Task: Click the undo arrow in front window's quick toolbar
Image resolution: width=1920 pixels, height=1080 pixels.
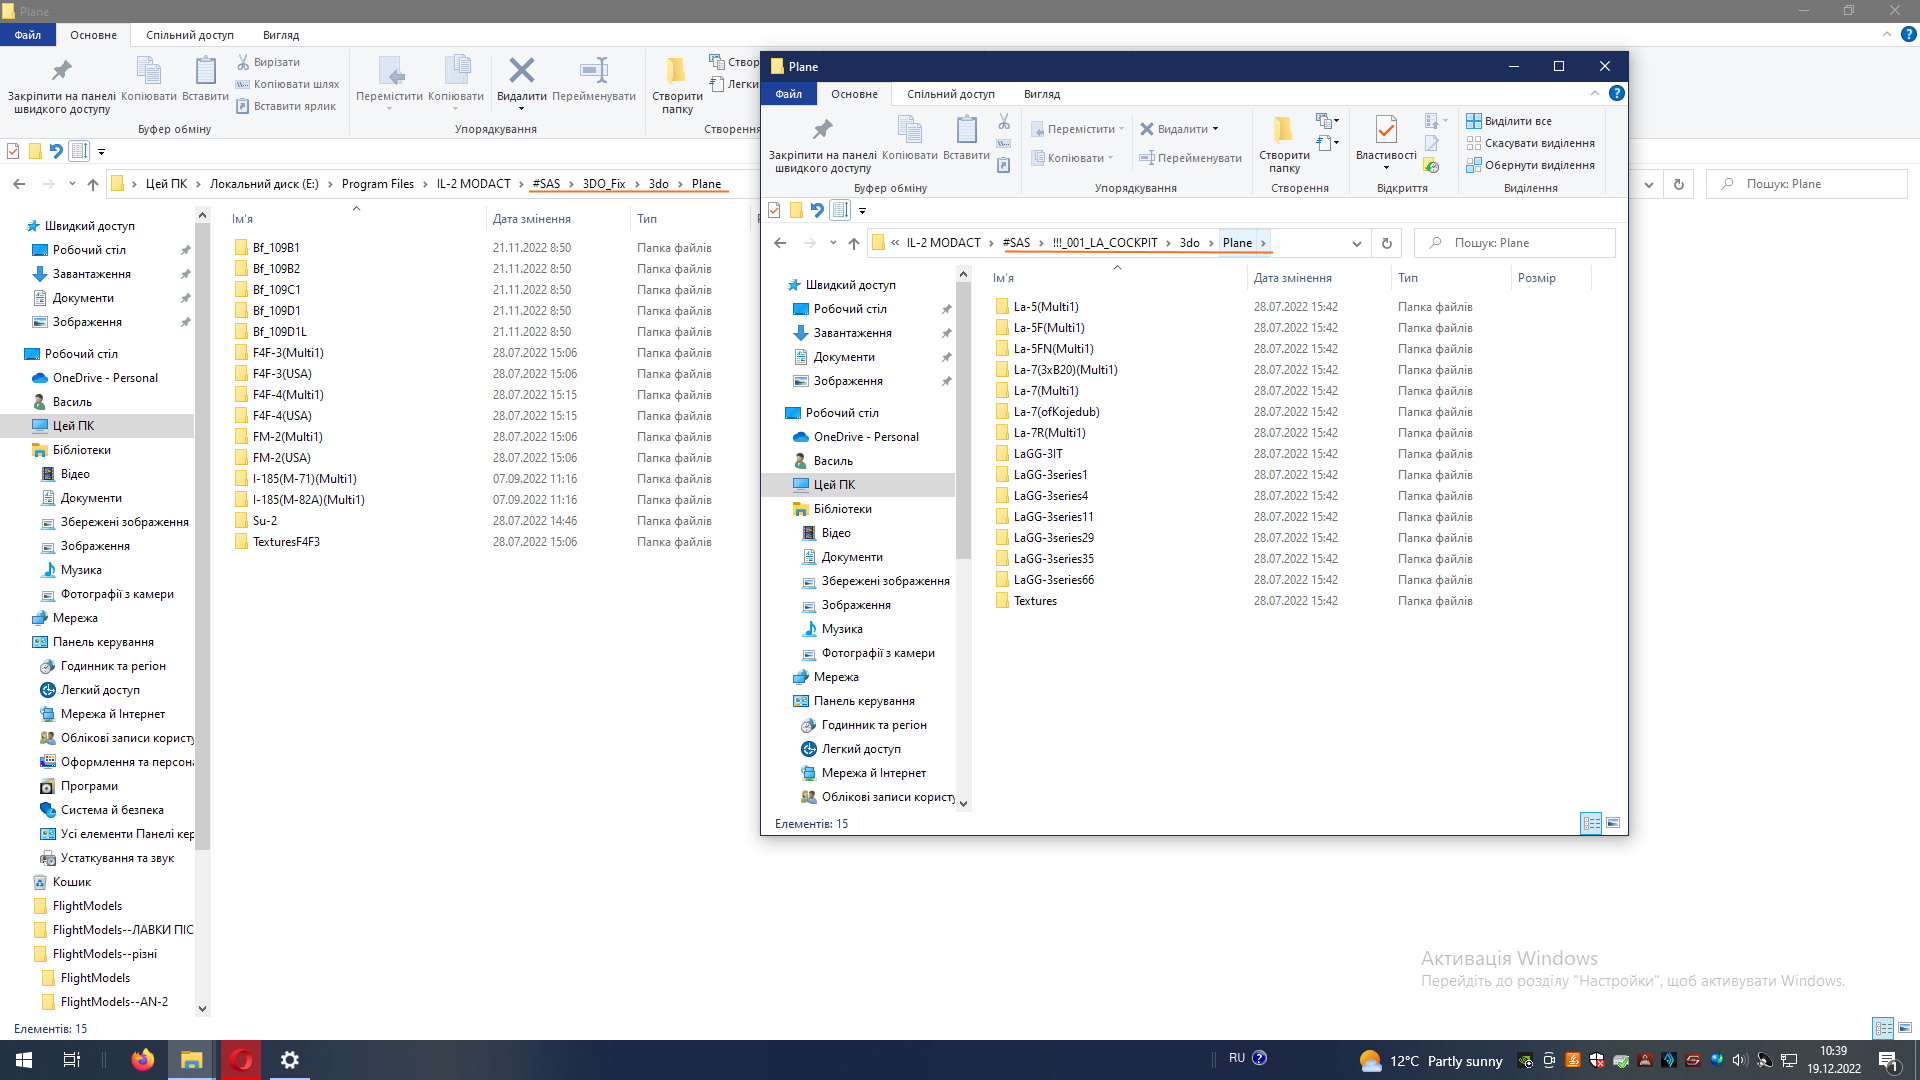Action: (817, 210)
